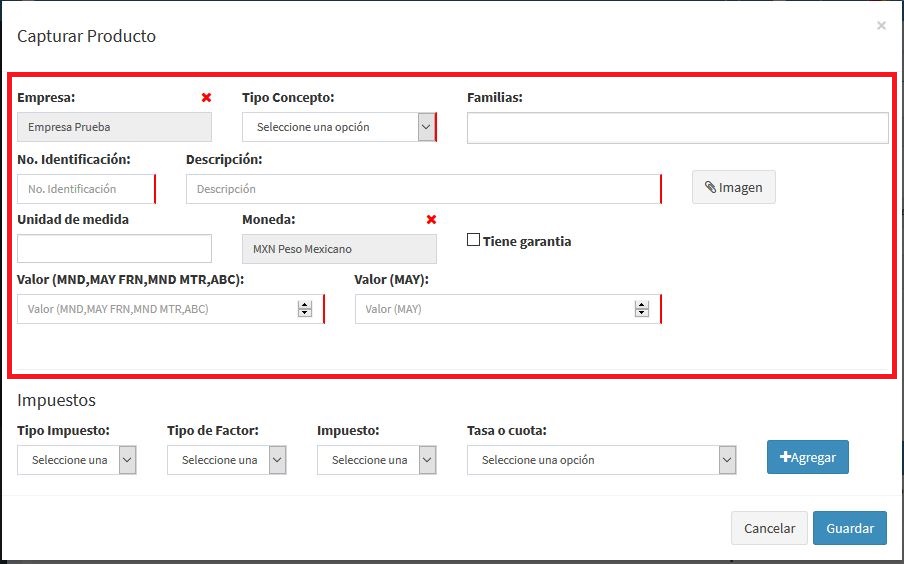Expand the Impuesto dropdown

[x=376, y=460]
